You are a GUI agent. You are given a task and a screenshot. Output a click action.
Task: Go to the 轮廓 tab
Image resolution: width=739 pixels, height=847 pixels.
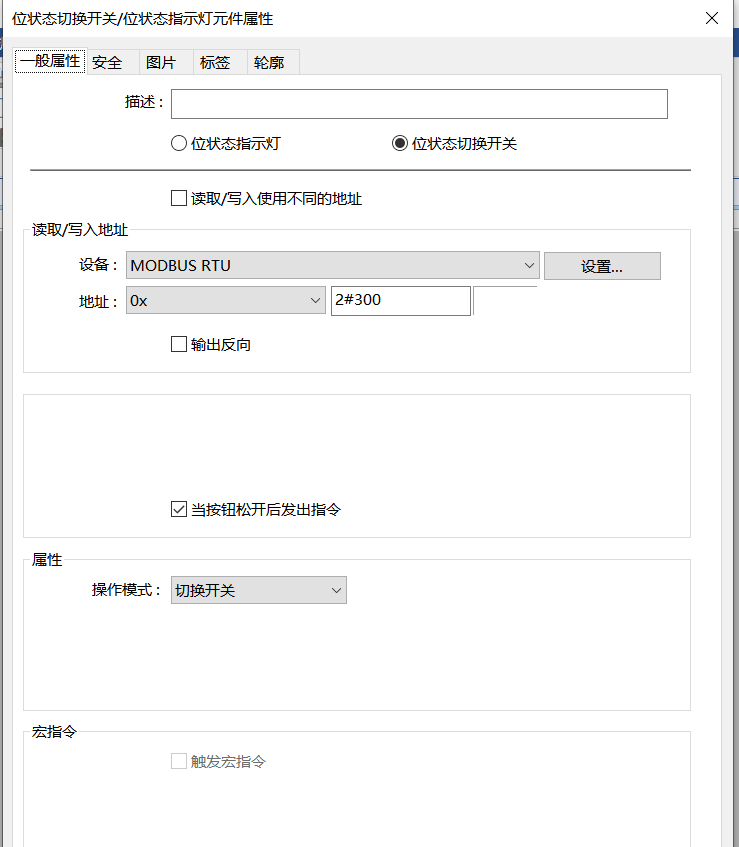[269, 63]
